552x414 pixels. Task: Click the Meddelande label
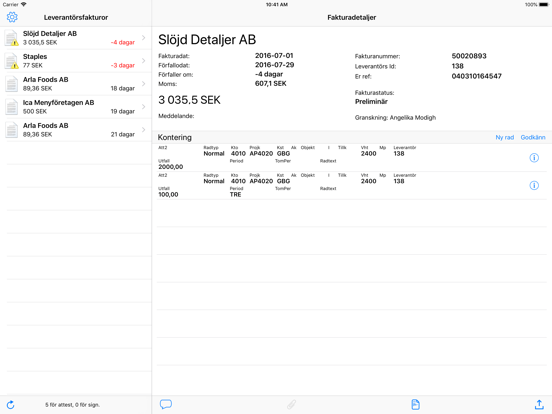176,116
